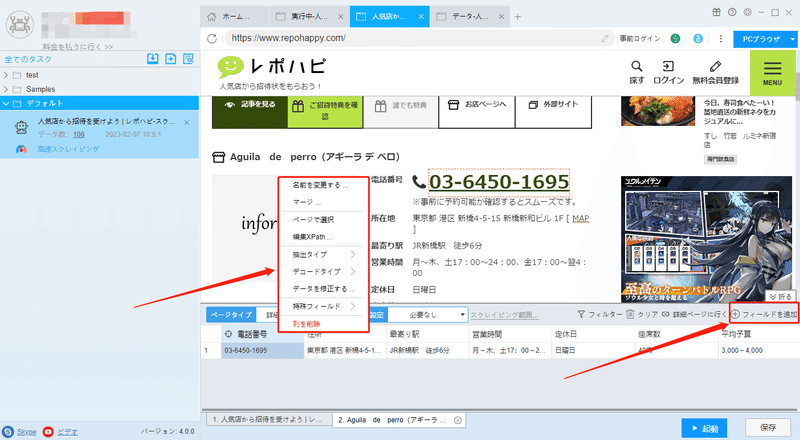Viewport: 800px width, 440px height.
Task: Click the 無料会員登録 pencil icon
Action: [715, 66]
